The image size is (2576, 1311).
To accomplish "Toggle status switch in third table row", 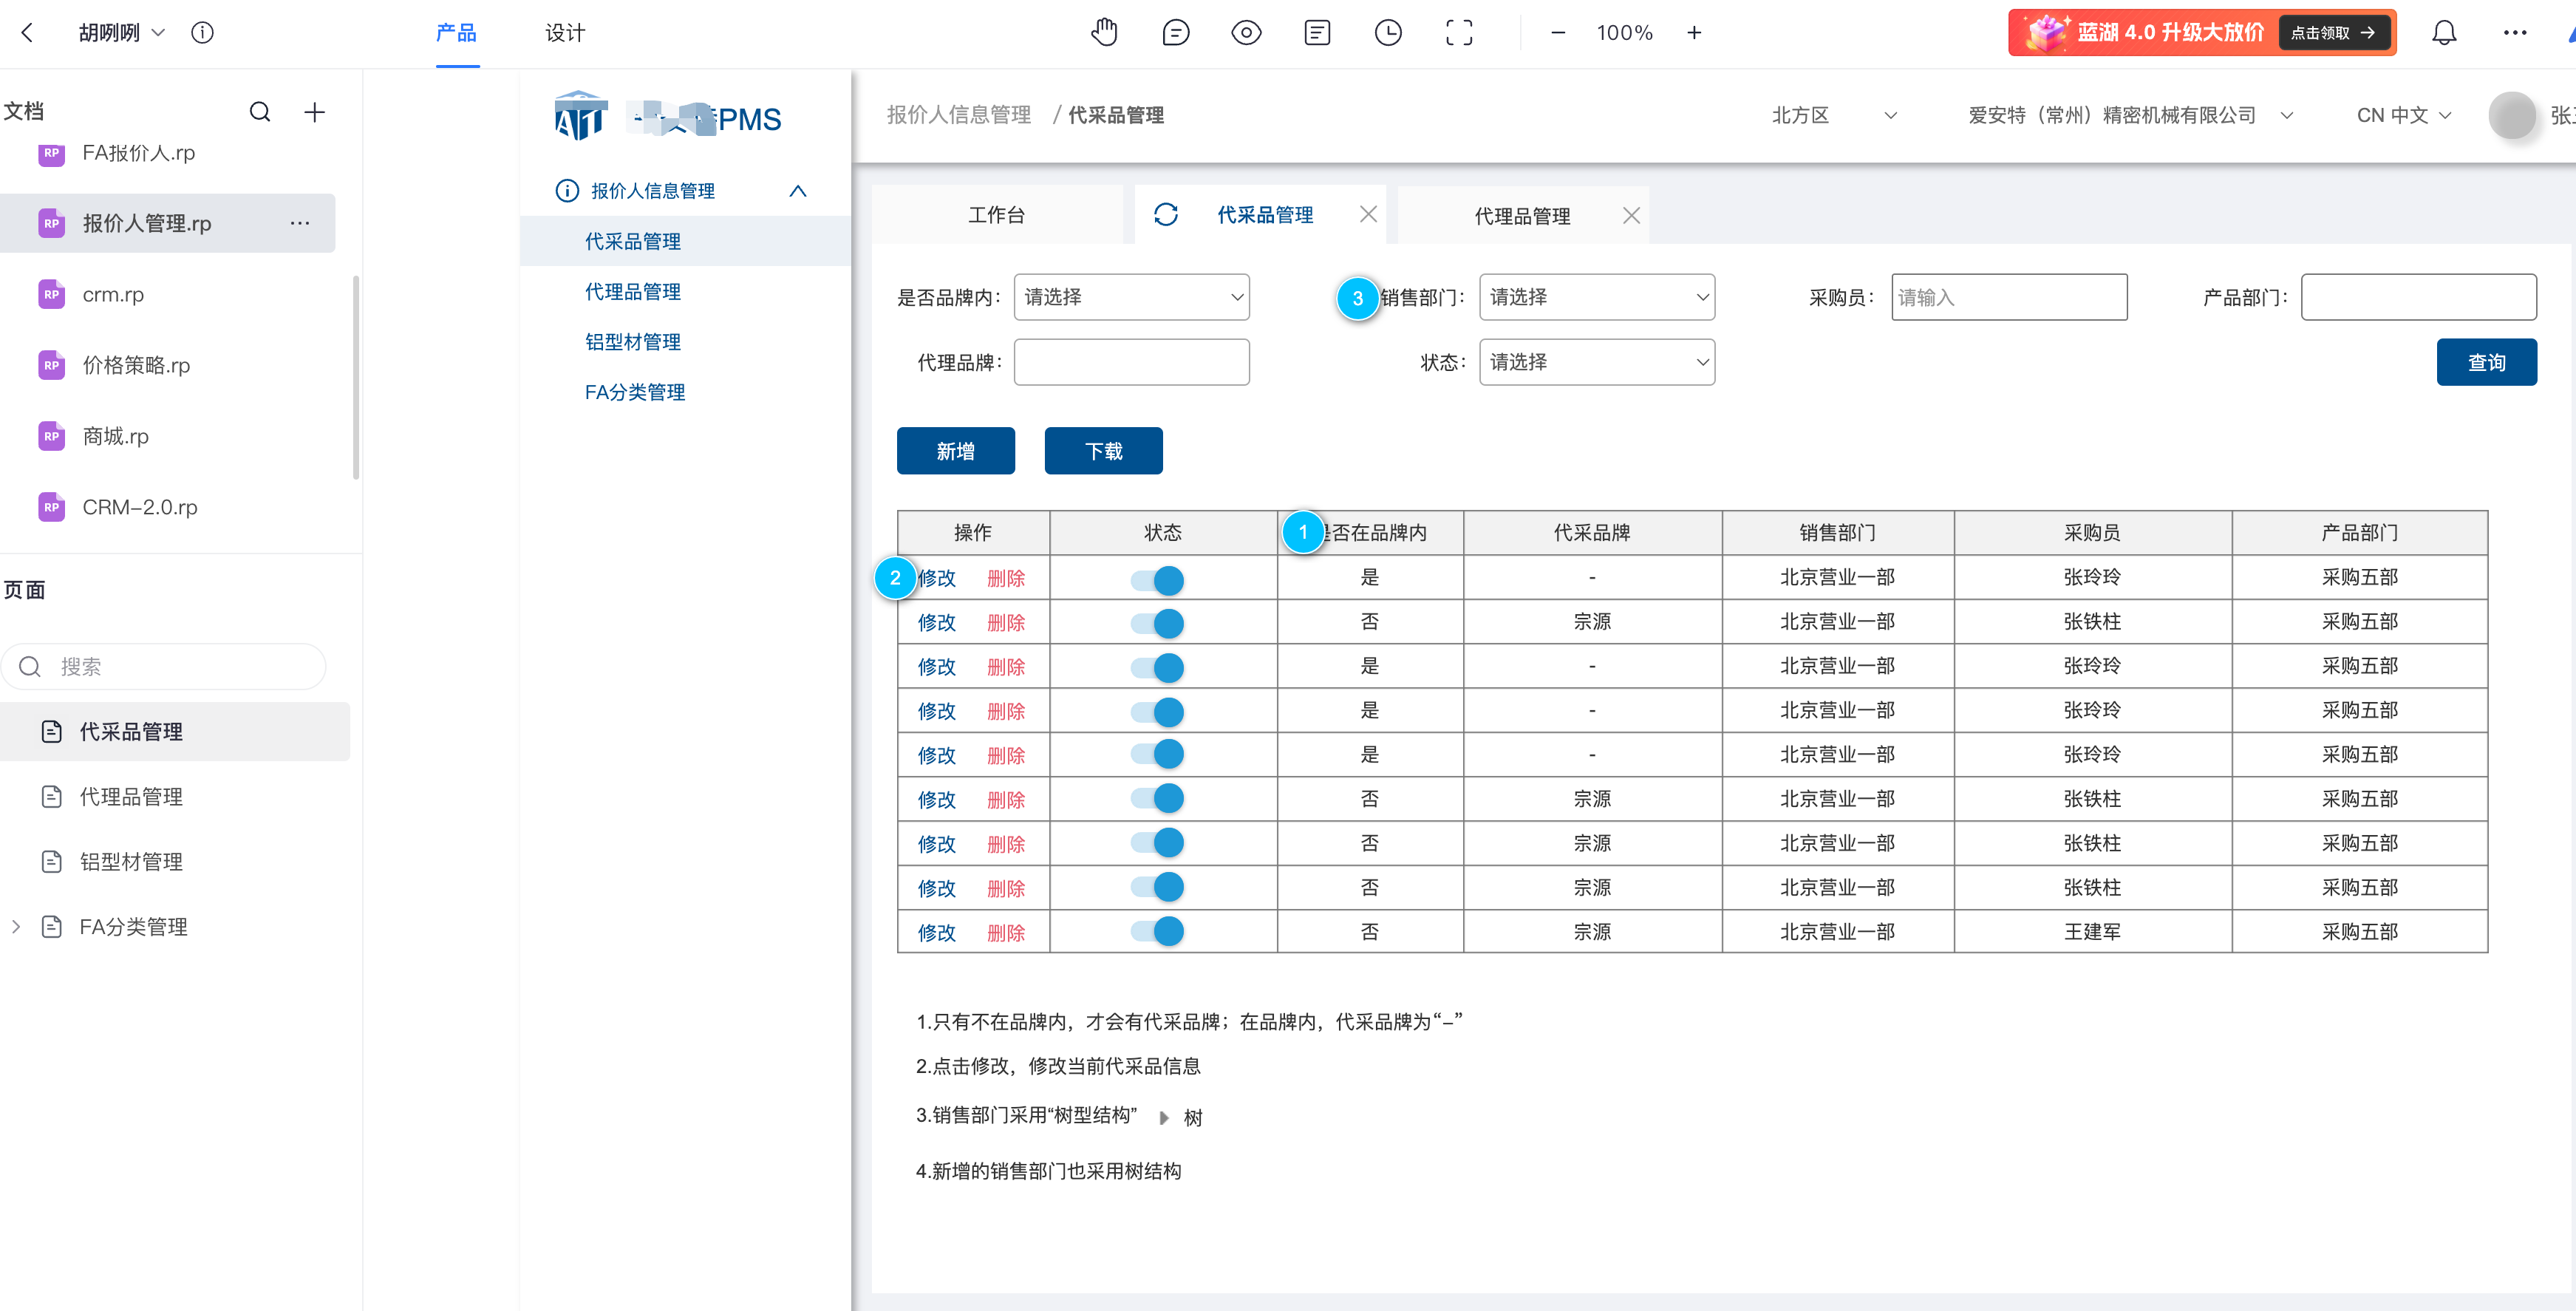I will 1157,667.
